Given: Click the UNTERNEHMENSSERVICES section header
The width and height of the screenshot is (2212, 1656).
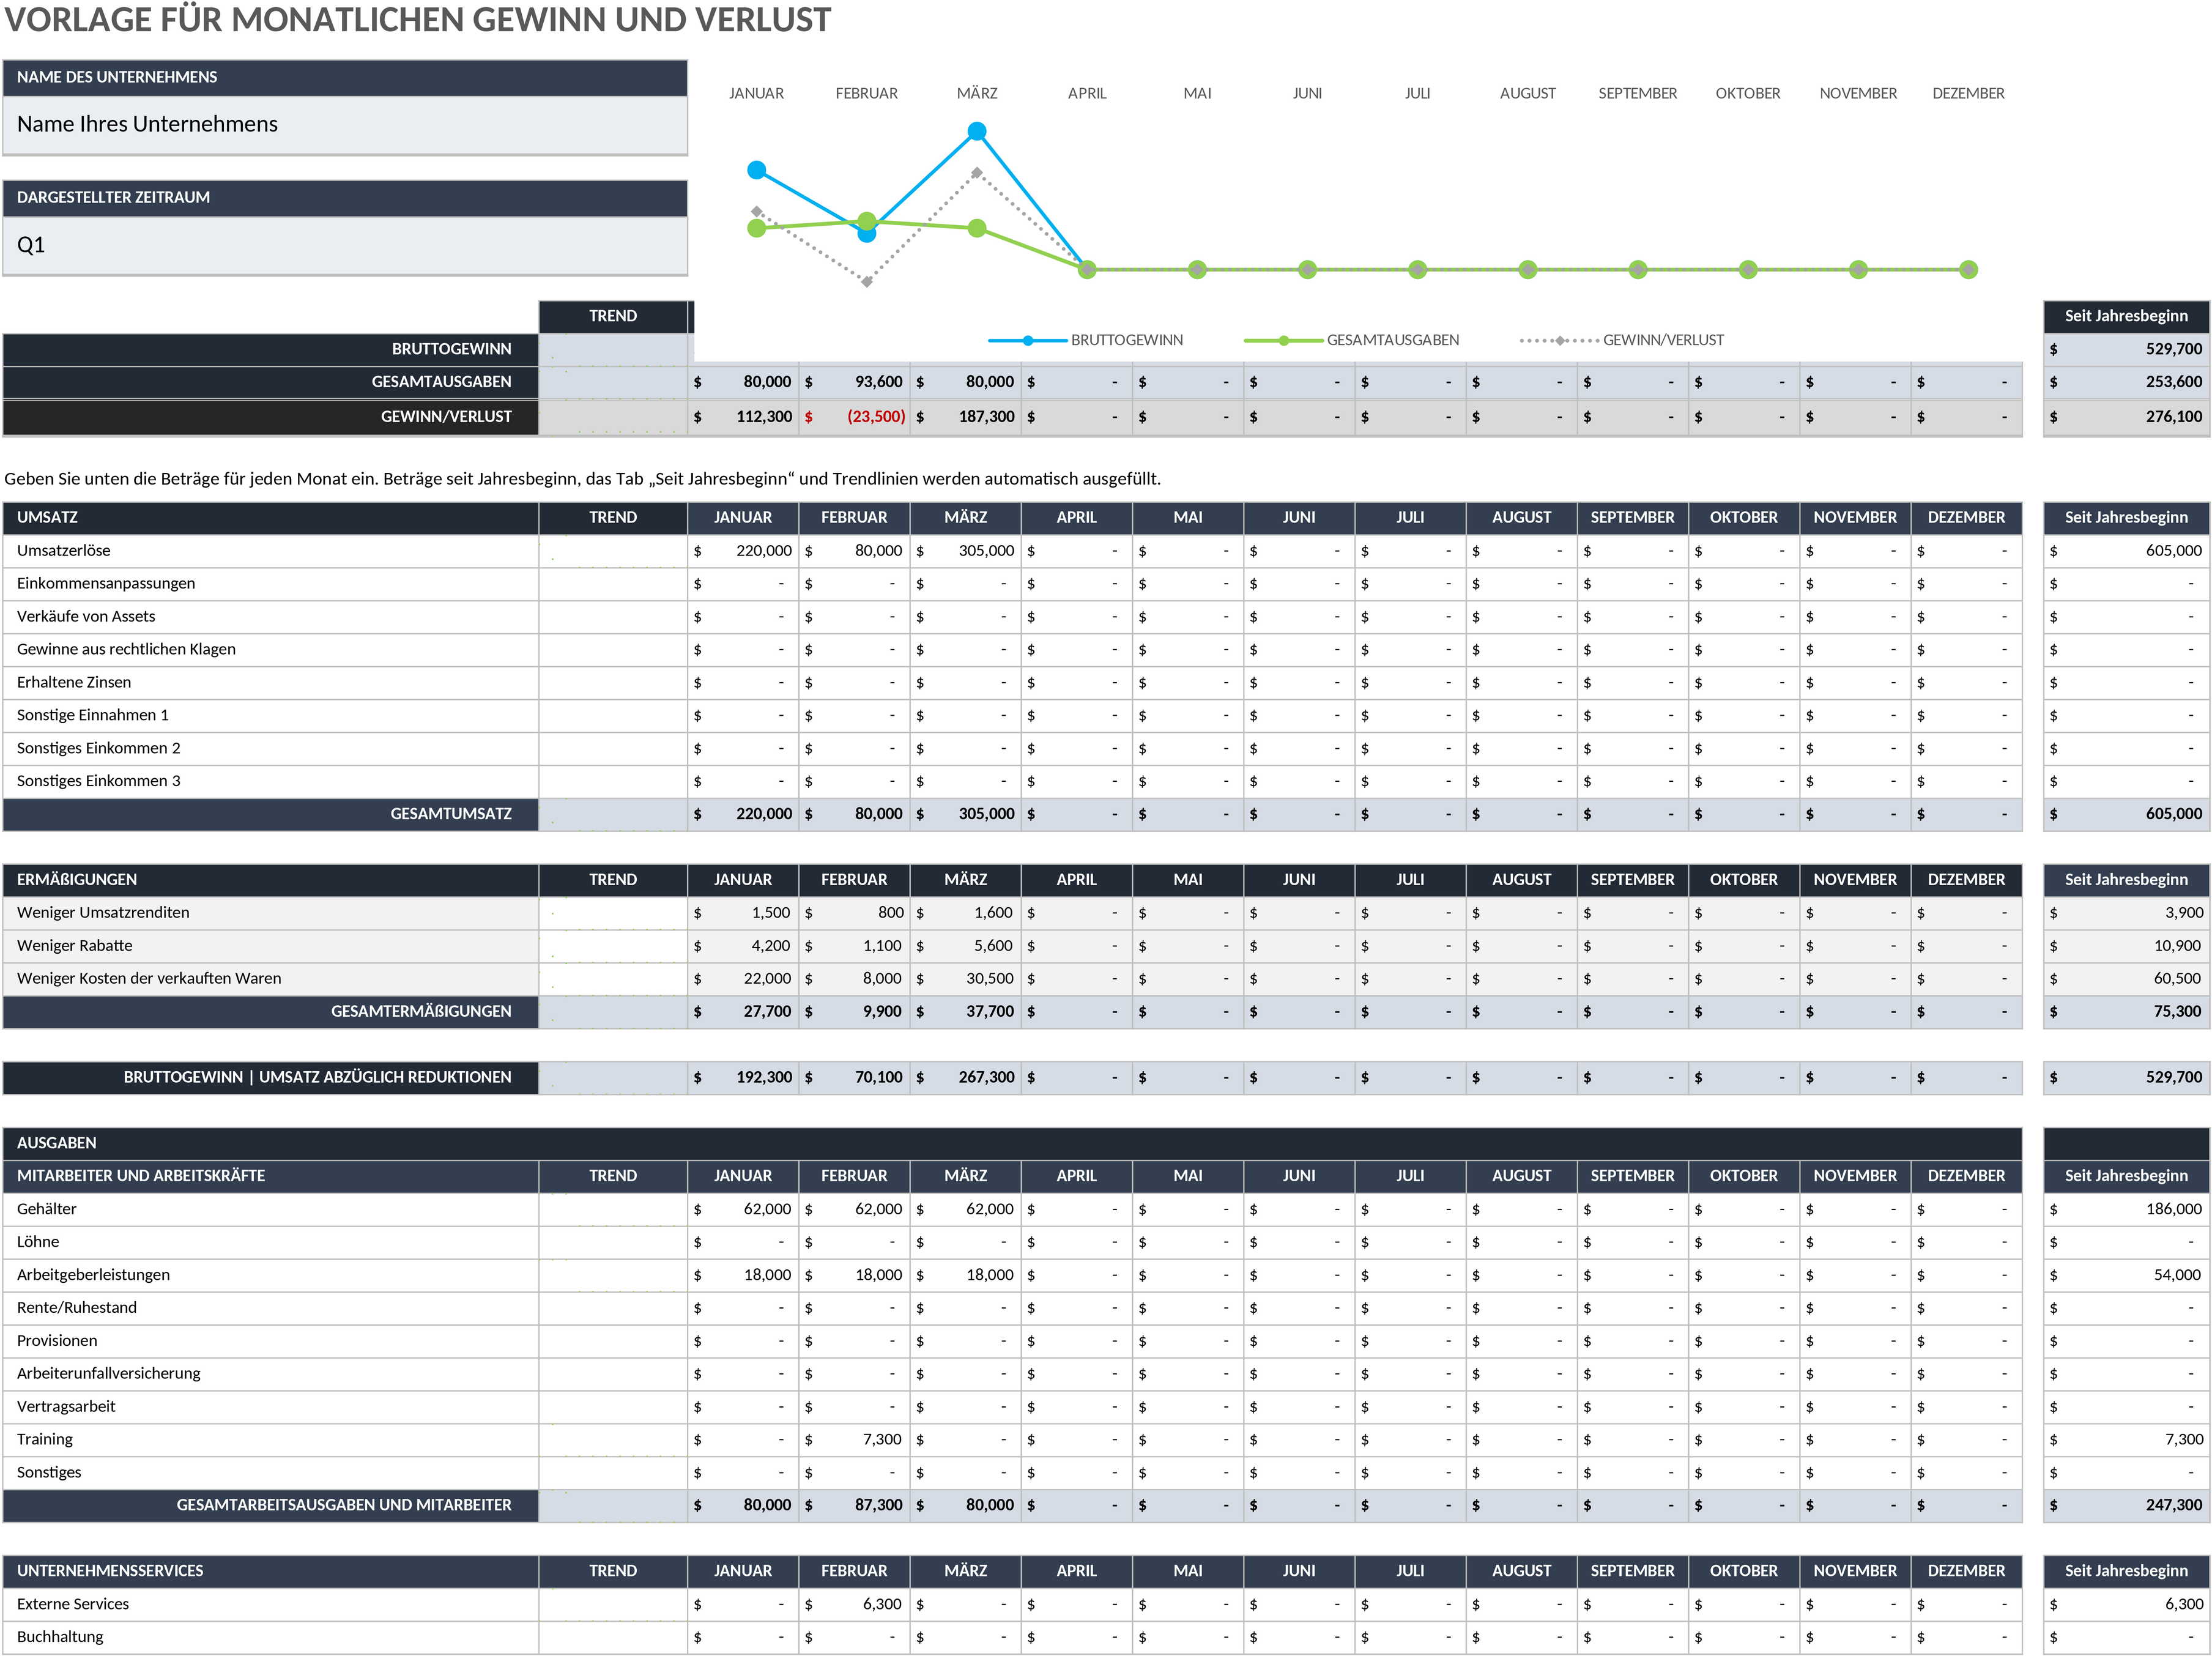Looking at the screenshot, I should 271,1571.
